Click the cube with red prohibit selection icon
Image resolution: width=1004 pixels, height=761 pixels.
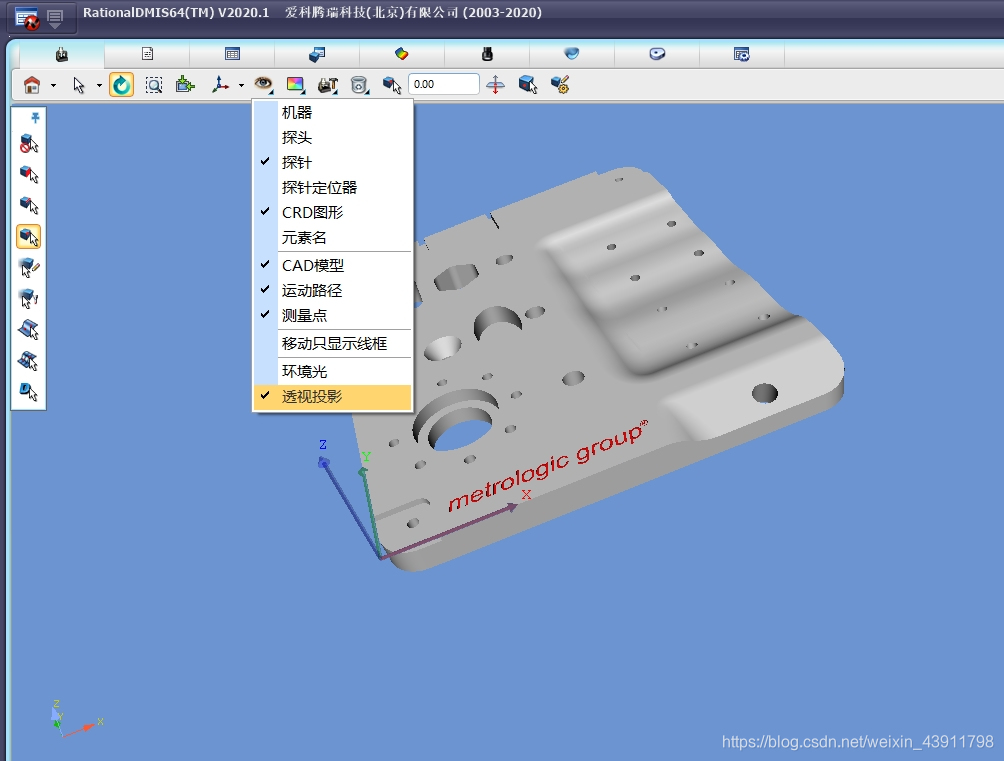point(29,143)
